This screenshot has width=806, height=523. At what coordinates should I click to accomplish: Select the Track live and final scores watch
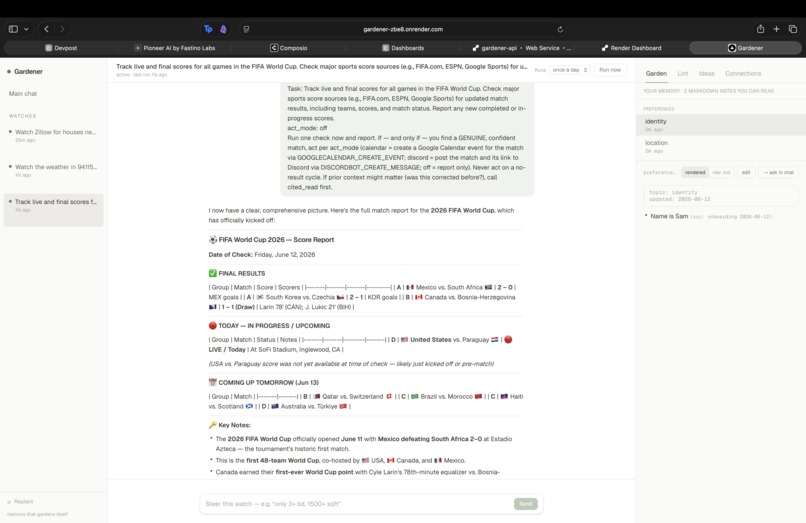click(53, 210)
